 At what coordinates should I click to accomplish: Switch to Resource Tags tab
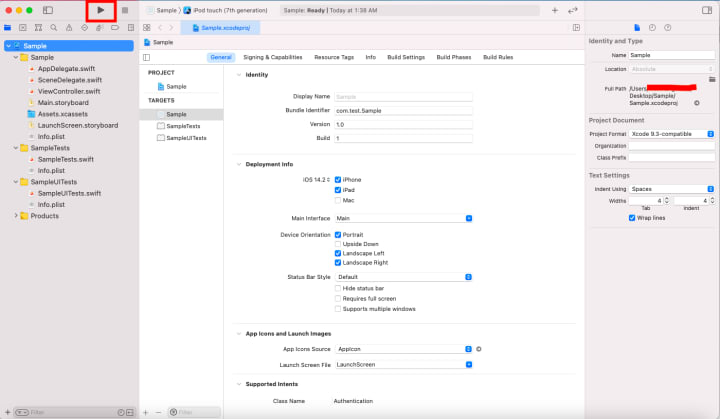(x=334, y=57)
